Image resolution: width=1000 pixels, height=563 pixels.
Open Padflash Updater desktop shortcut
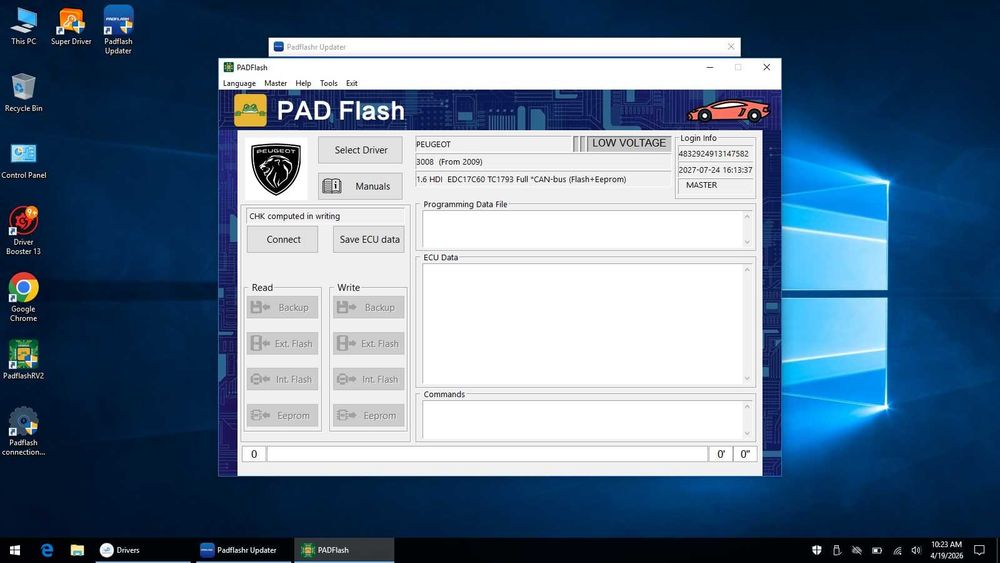[118, 30]
